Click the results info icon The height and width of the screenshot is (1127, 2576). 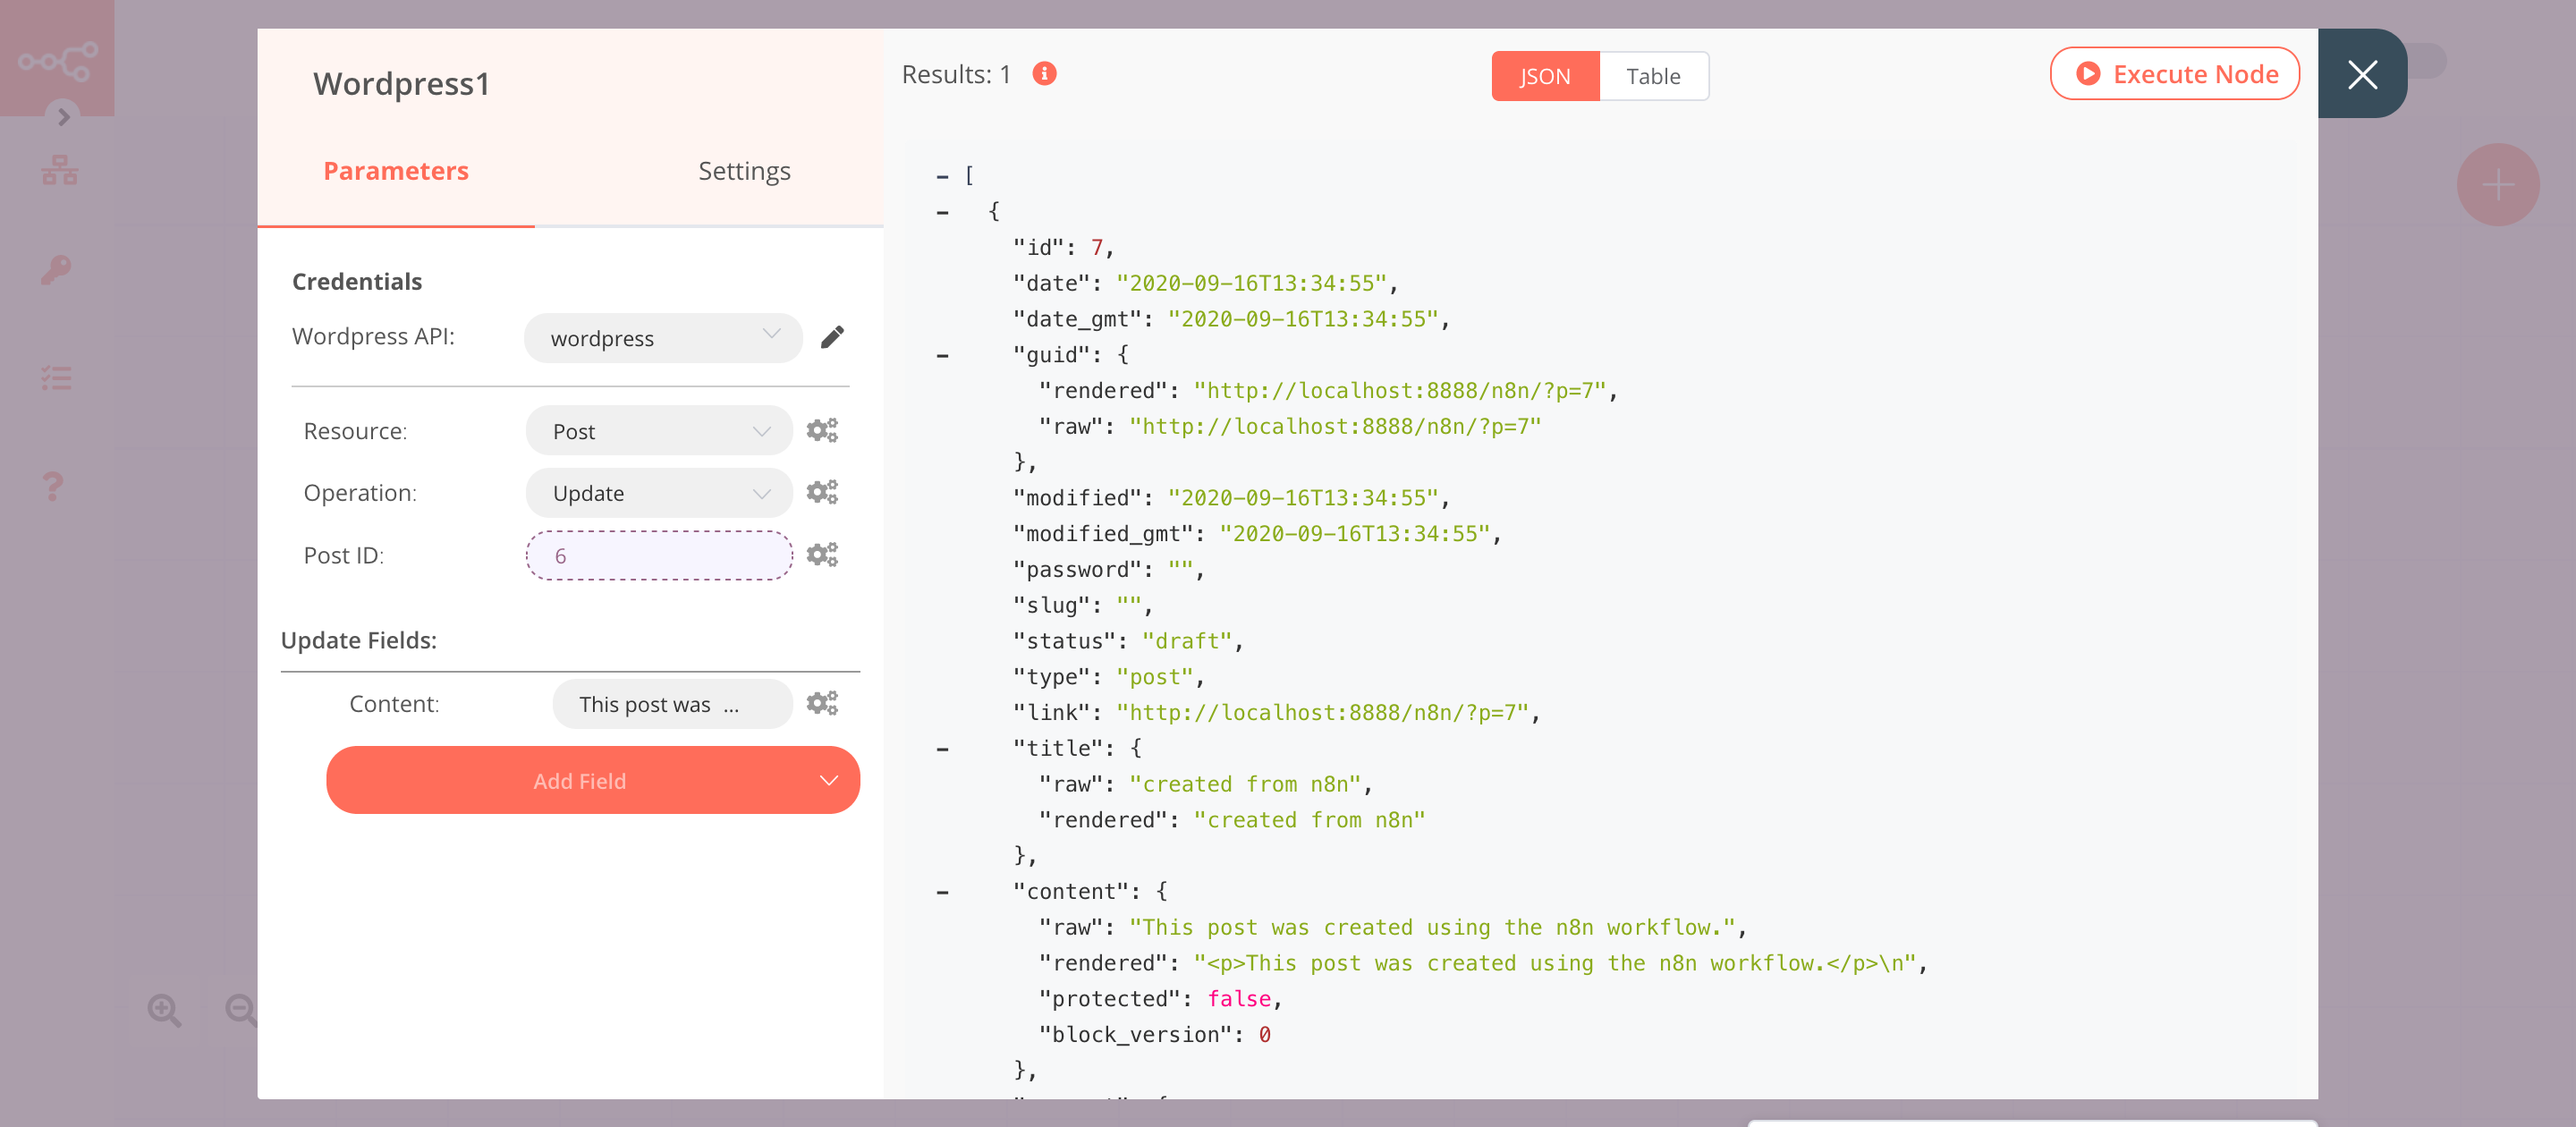pyautogui.click(x=1044, y=73)
